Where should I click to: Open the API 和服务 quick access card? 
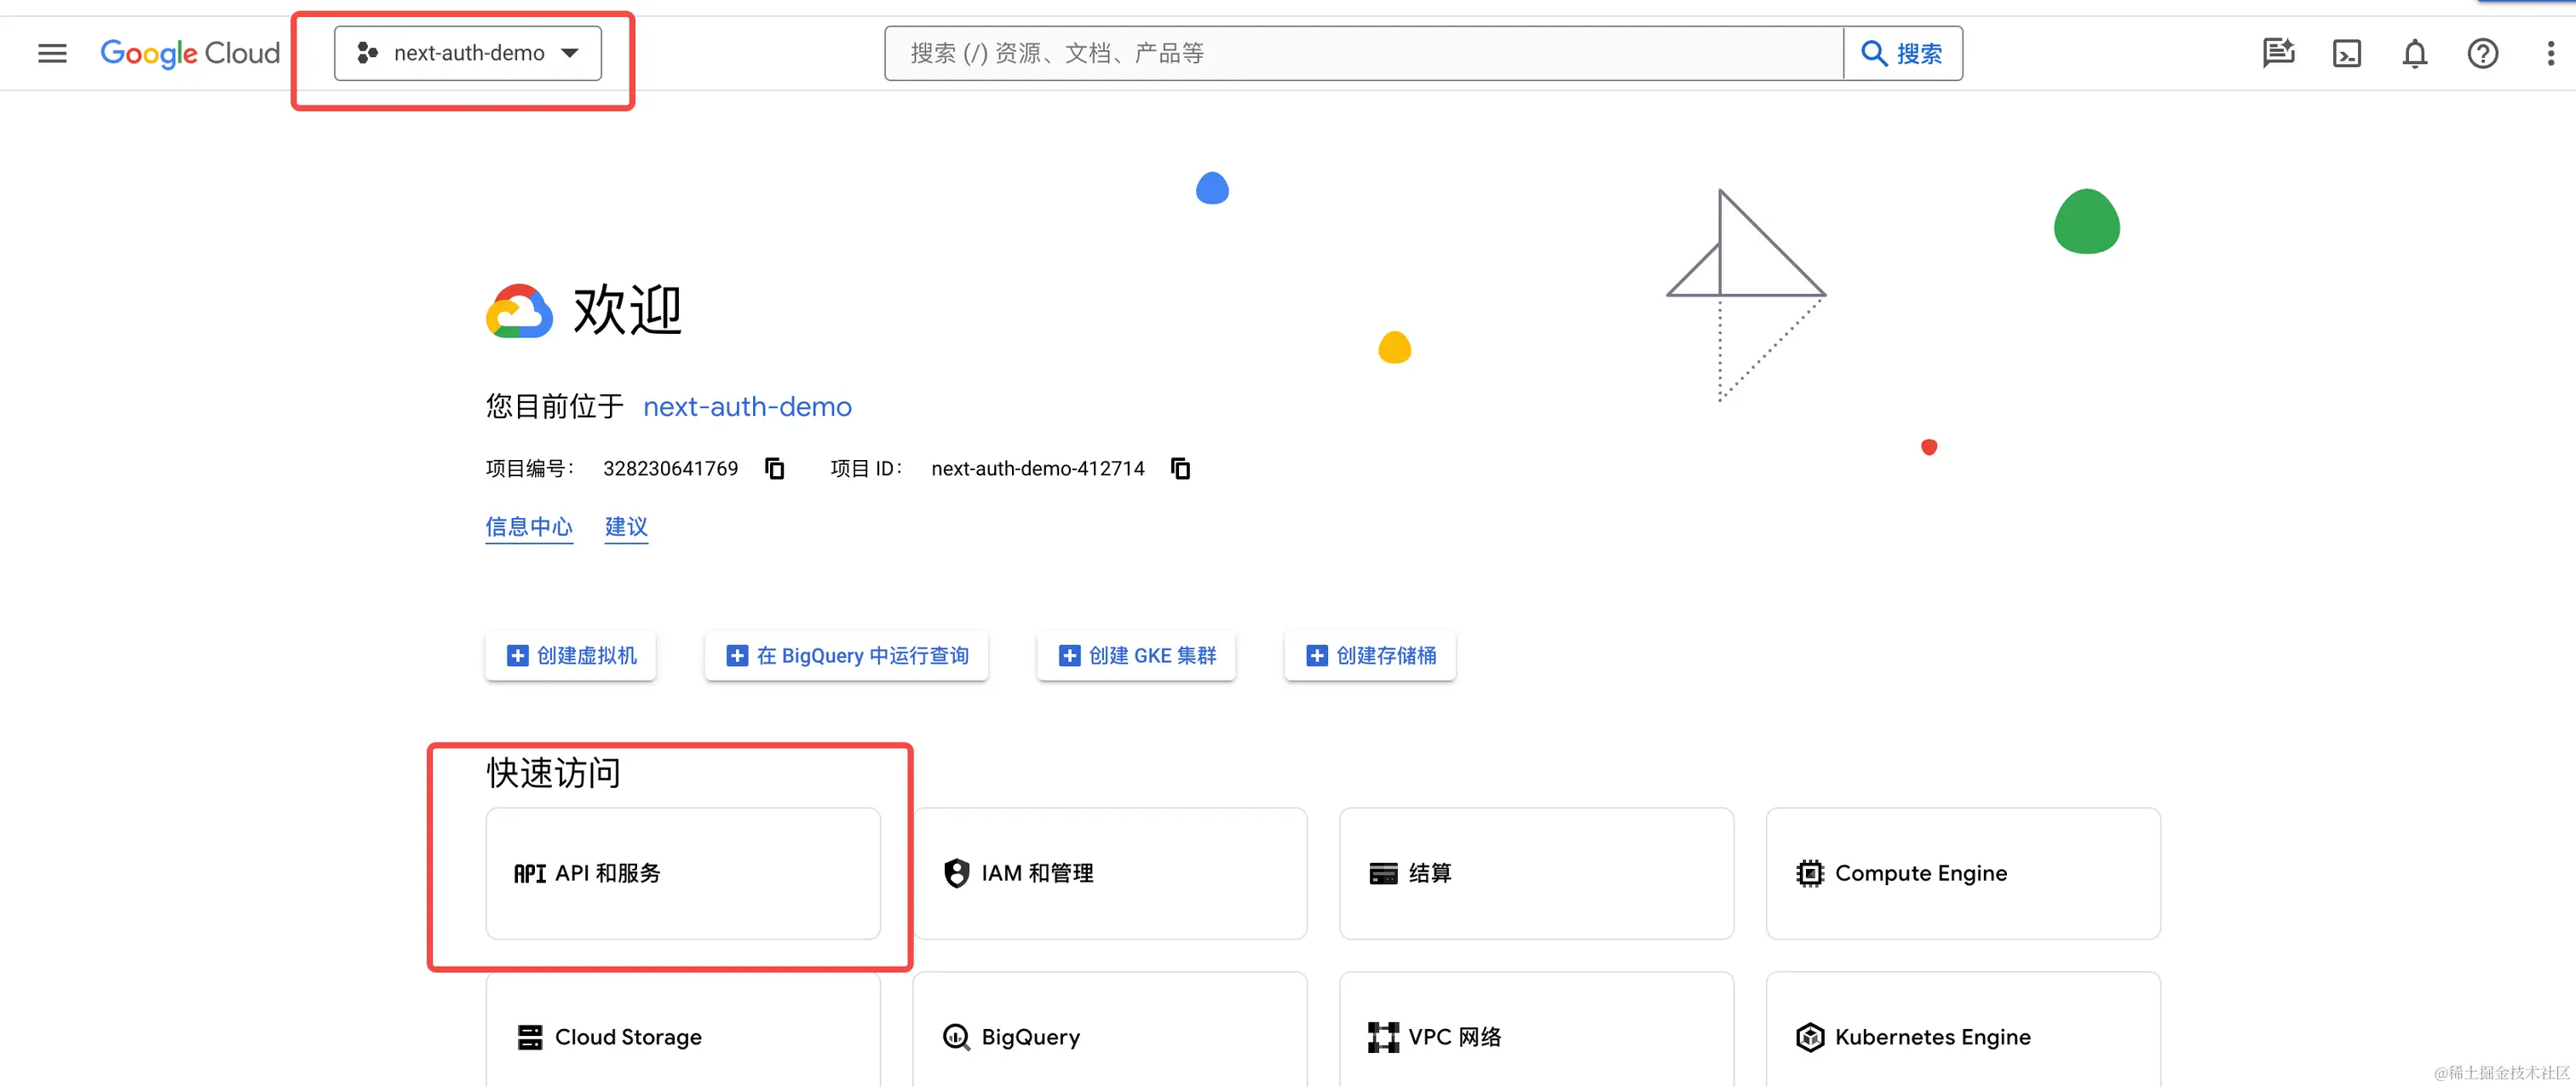pyautogui.click(x=683, y=873)
